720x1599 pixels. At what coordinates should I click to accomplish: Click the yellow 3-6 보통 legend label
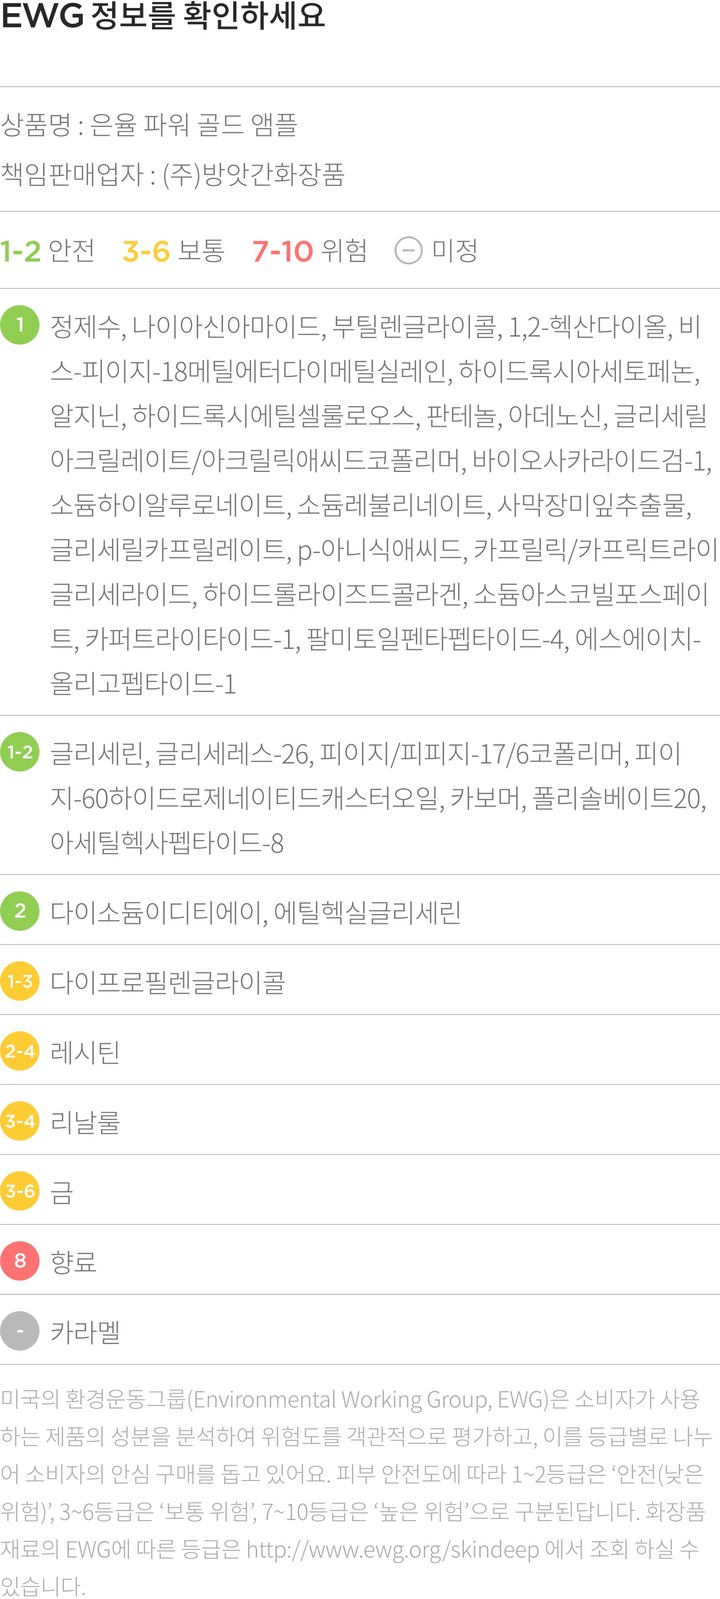(x=173, y=250)
